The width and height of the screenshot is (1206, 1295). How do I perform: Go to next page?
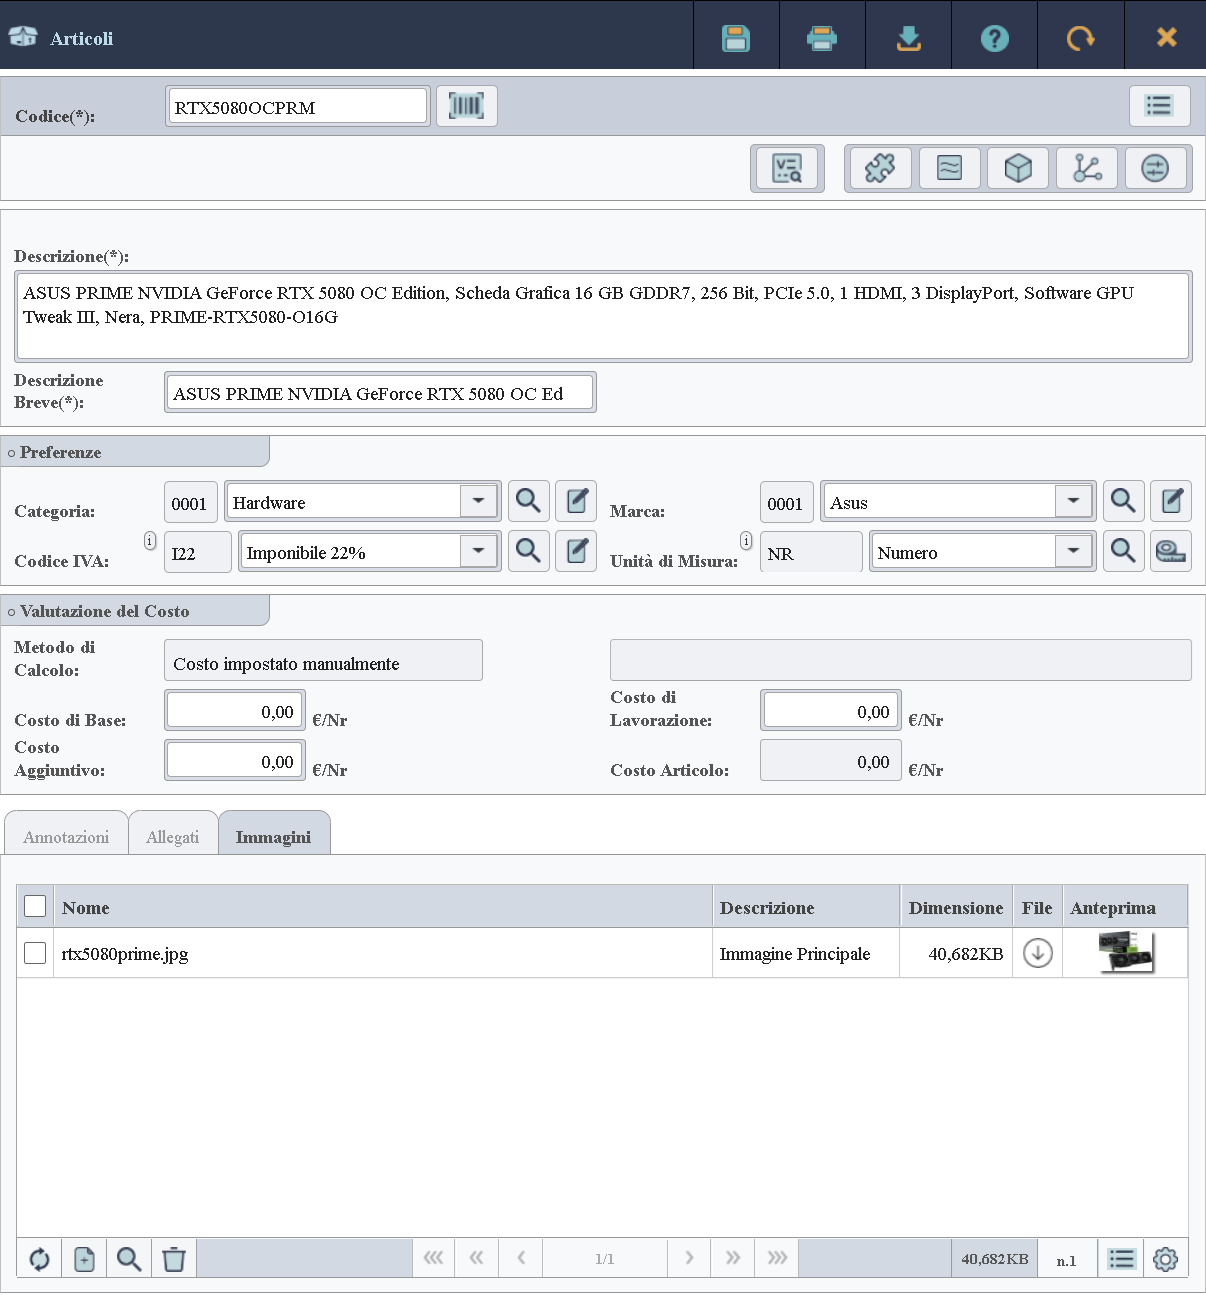pos(689,1258)
